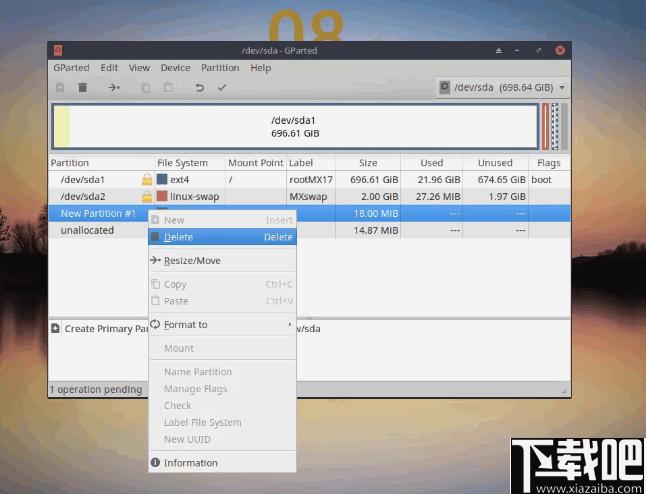Open the Partition menu
Viewport: 646px width, 494px height.
pyautogui.click(x=220, y=68)
